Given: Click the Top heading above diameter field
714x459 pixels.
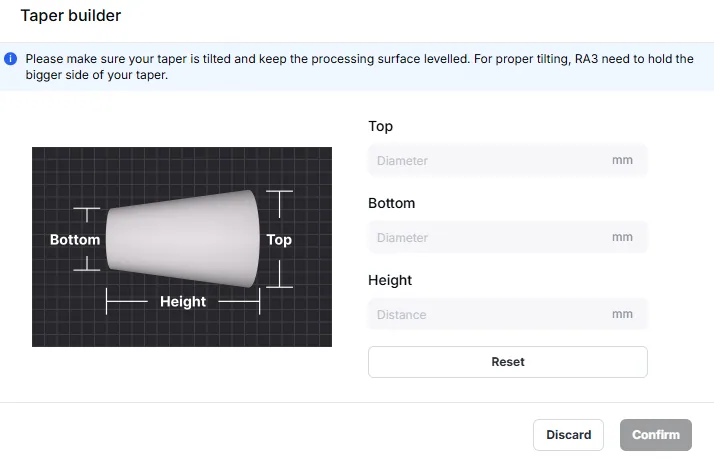Looking at the screenshot, I should point(380,126).
